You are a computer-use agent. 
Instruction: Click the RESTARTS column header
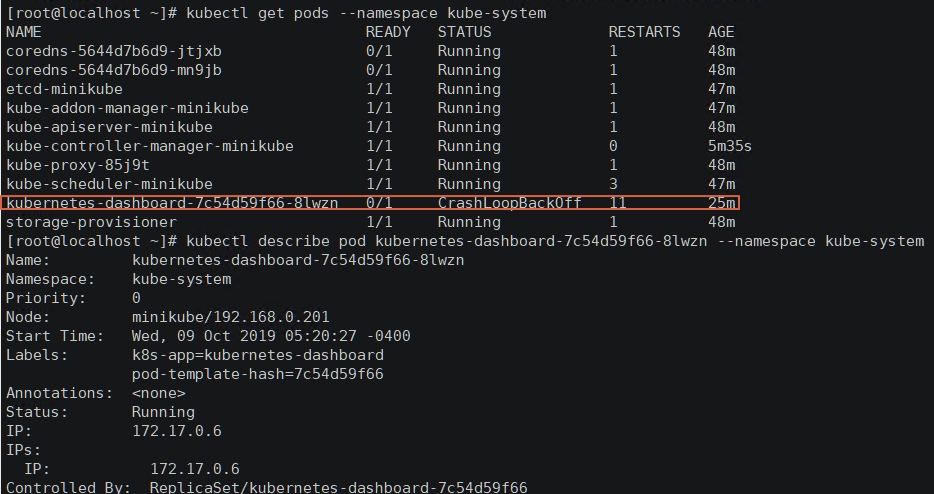645,32
